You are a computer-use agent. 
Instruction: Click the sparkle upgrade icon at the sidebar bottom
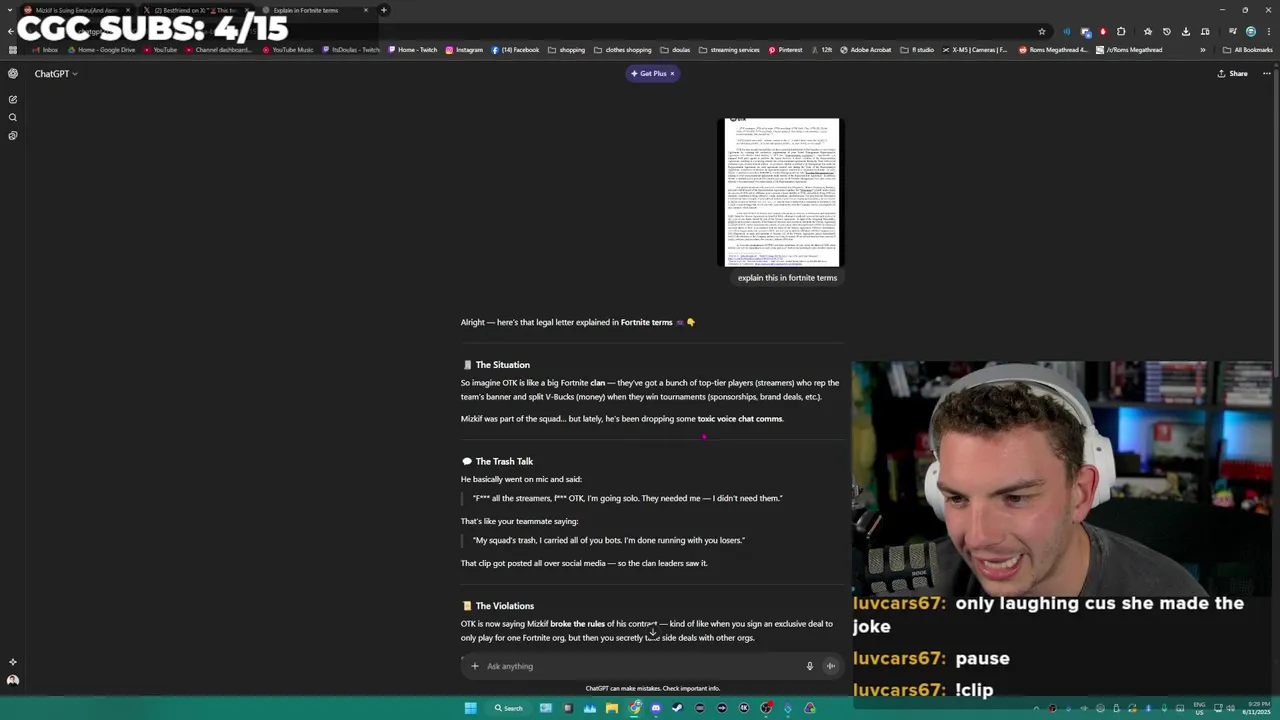click(x=13, y=662)
